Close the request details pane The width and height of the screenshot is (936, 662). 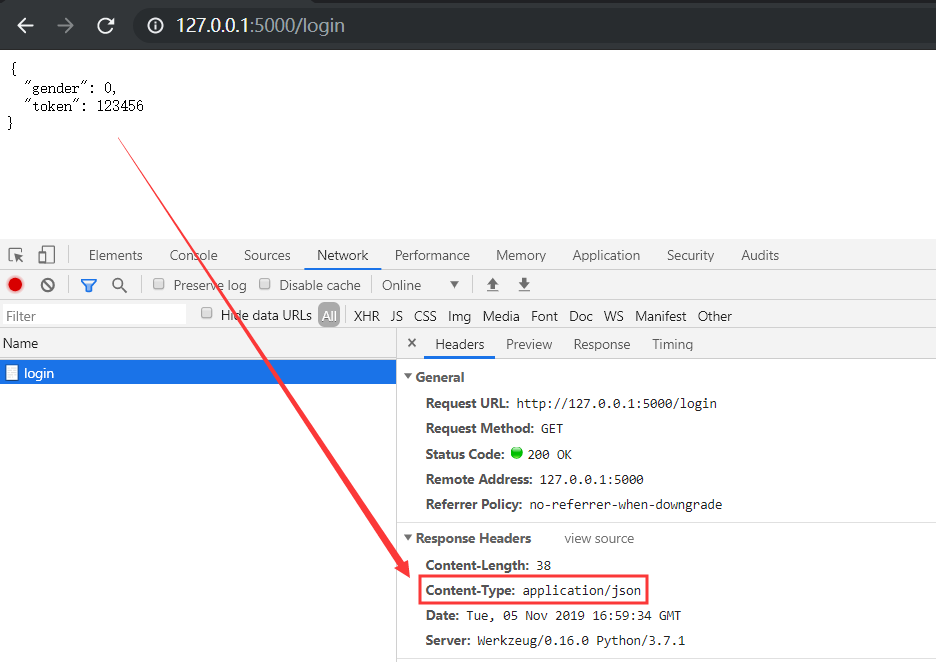tap(412, 343)
